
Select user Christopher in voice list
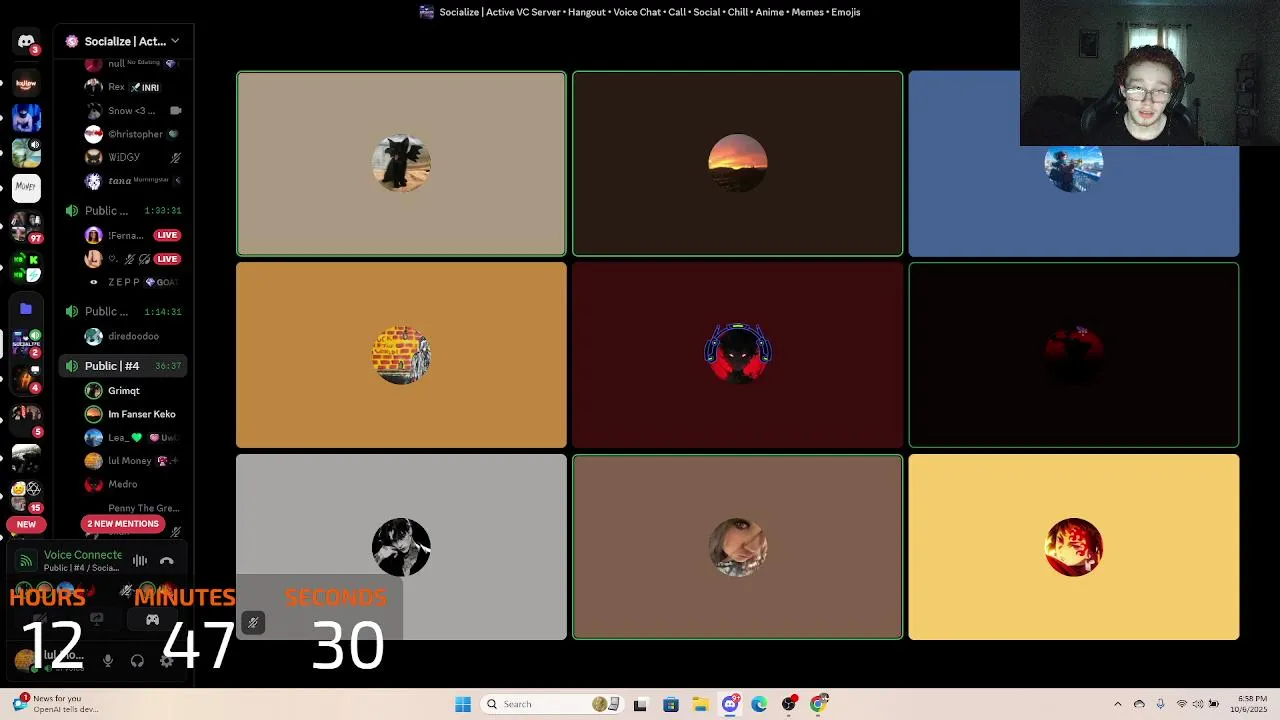click(x=132, y=134)
